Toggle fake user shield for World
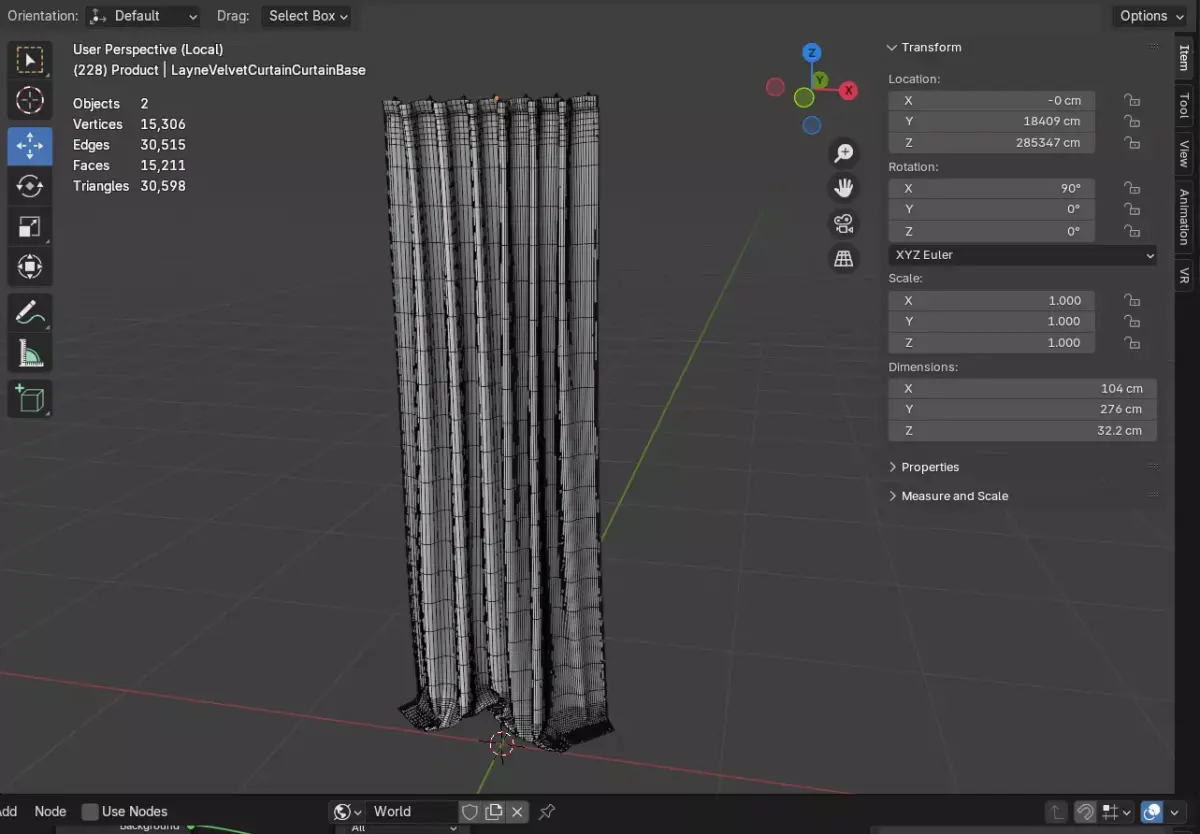 (x=470, y=812)
